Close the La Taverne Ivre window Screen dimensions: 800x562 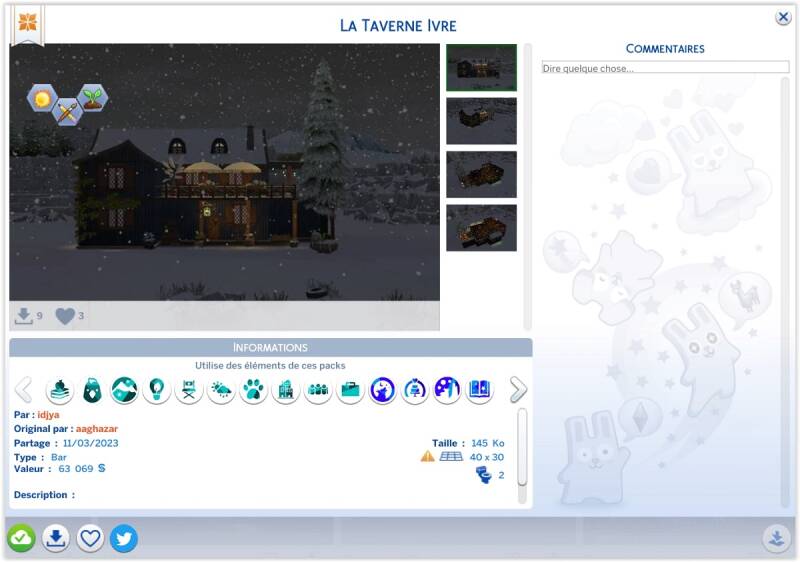(783, 17)
